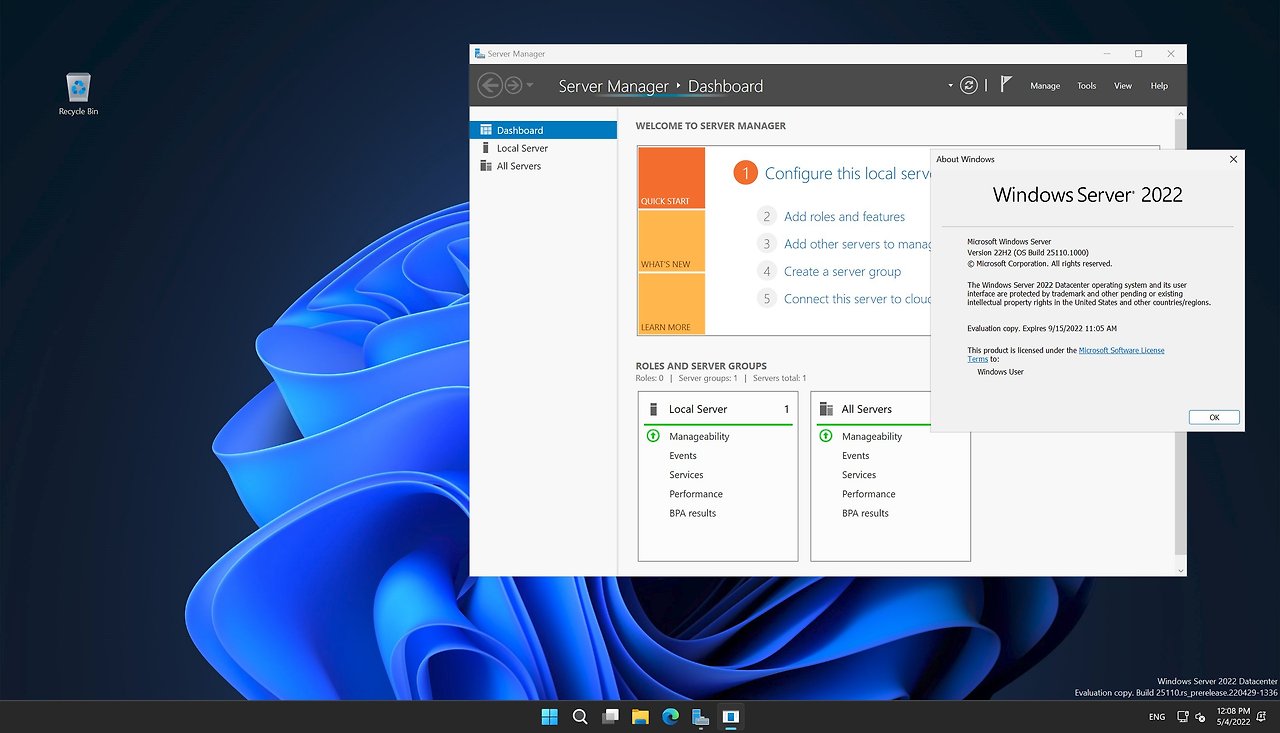Click the ENG language indicator
The height and width of the screenshot is (733, 1280).
(1156, 717)
